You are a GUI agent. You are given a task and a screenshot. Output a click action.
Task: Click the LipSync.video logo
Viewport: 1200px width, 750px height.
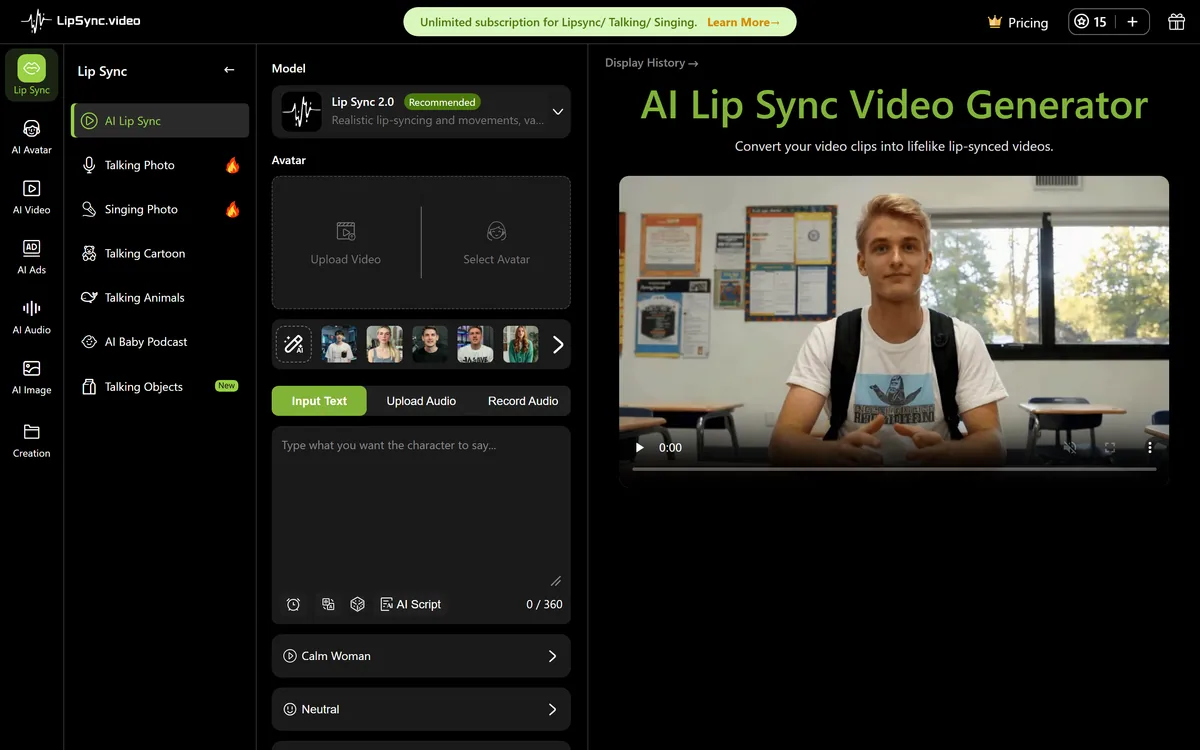coord(81,20)
